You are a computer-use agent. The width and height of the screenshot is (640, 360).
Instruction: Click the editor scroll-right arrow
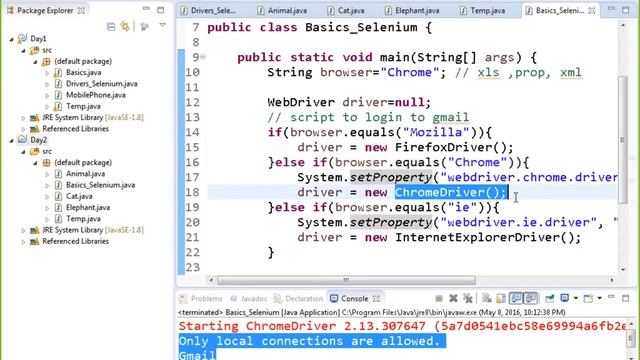pos(612,280)
